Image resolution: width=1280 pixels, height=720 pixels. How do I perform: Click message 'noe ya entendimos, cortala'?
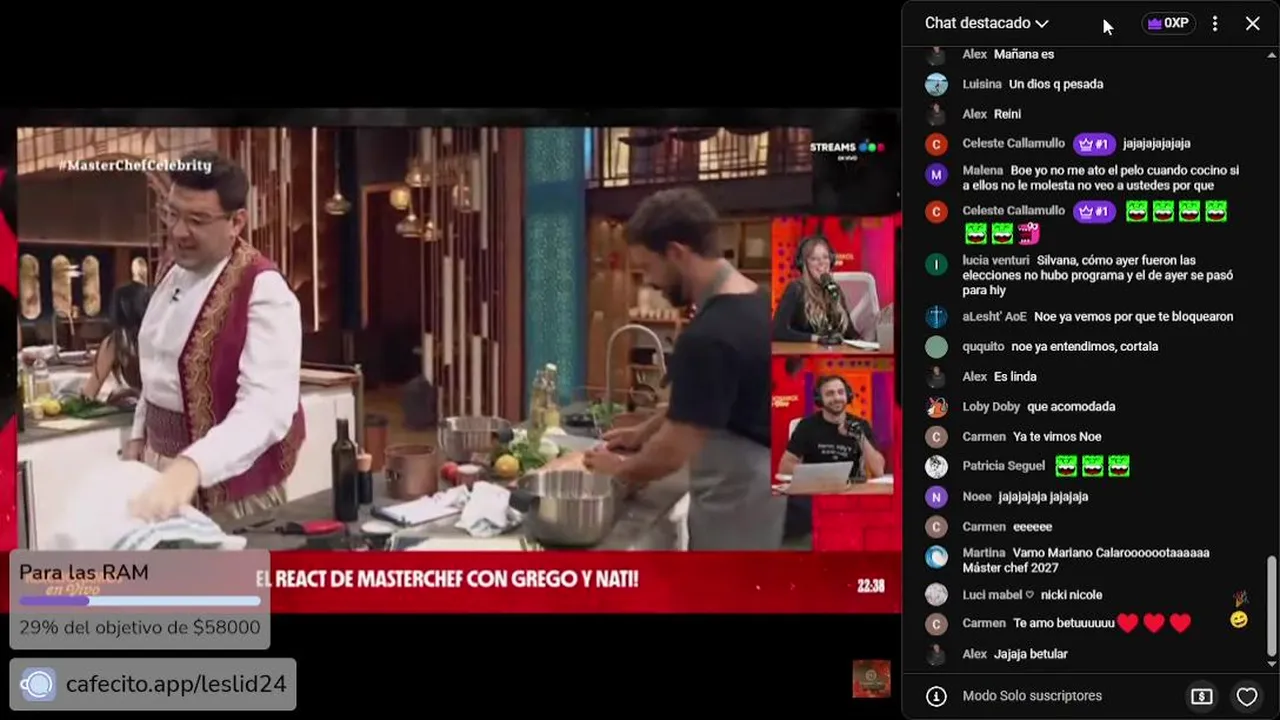[1084, 346]
